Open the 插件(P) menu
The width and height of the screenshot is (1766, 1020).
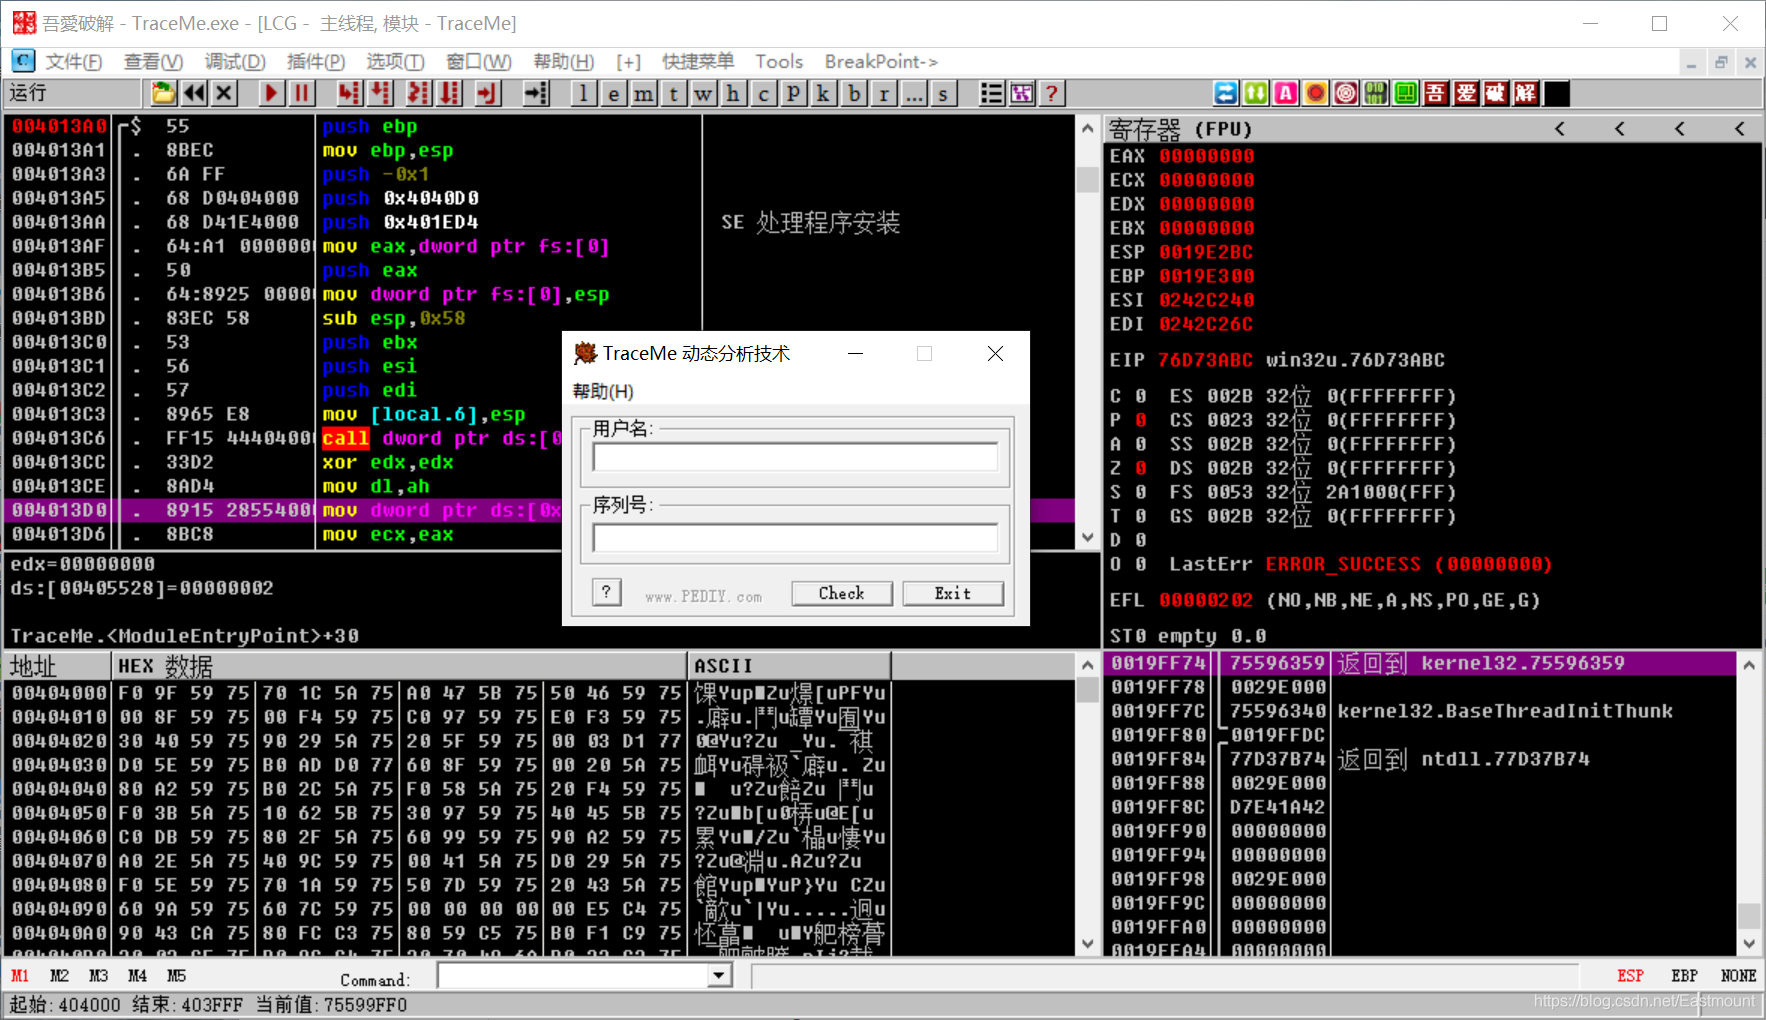(x=316, y=62)
